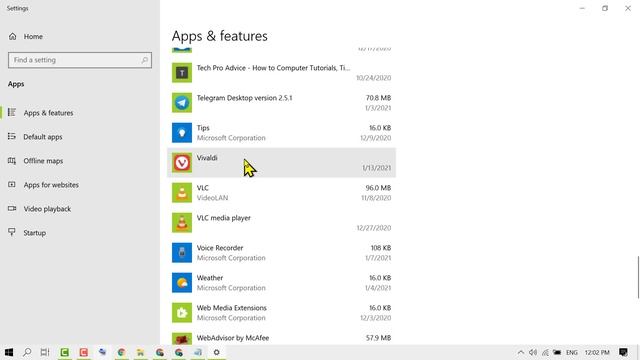Open the battery icon in system tray
Viewport: 640px width, 360px height.
click(557, 352)
